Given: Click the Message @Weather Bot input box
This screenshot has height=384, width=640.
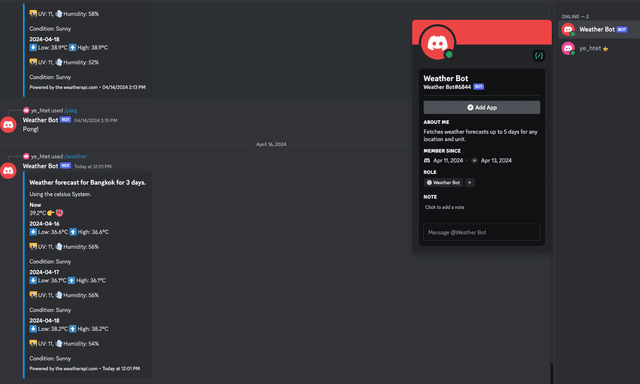Looking at the screenshot, I should tap(482, 232).
